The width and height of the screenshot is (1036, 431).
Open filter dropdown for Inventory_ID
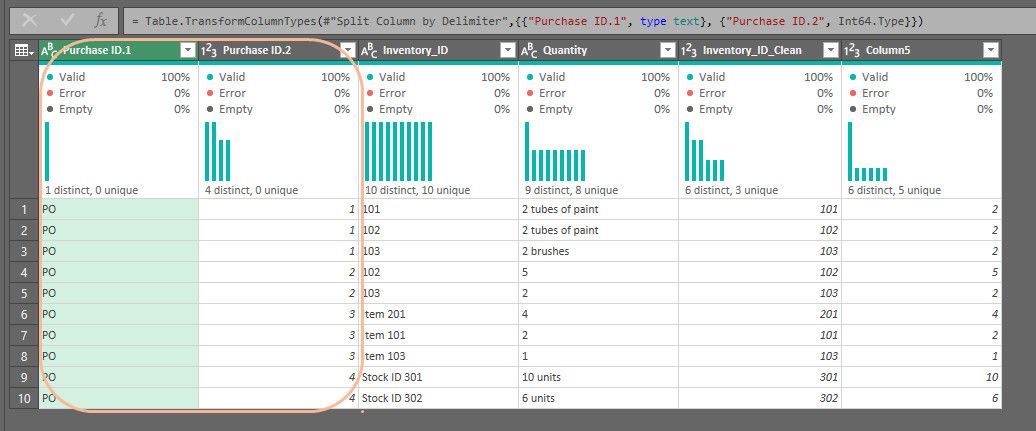pos(507,50)
